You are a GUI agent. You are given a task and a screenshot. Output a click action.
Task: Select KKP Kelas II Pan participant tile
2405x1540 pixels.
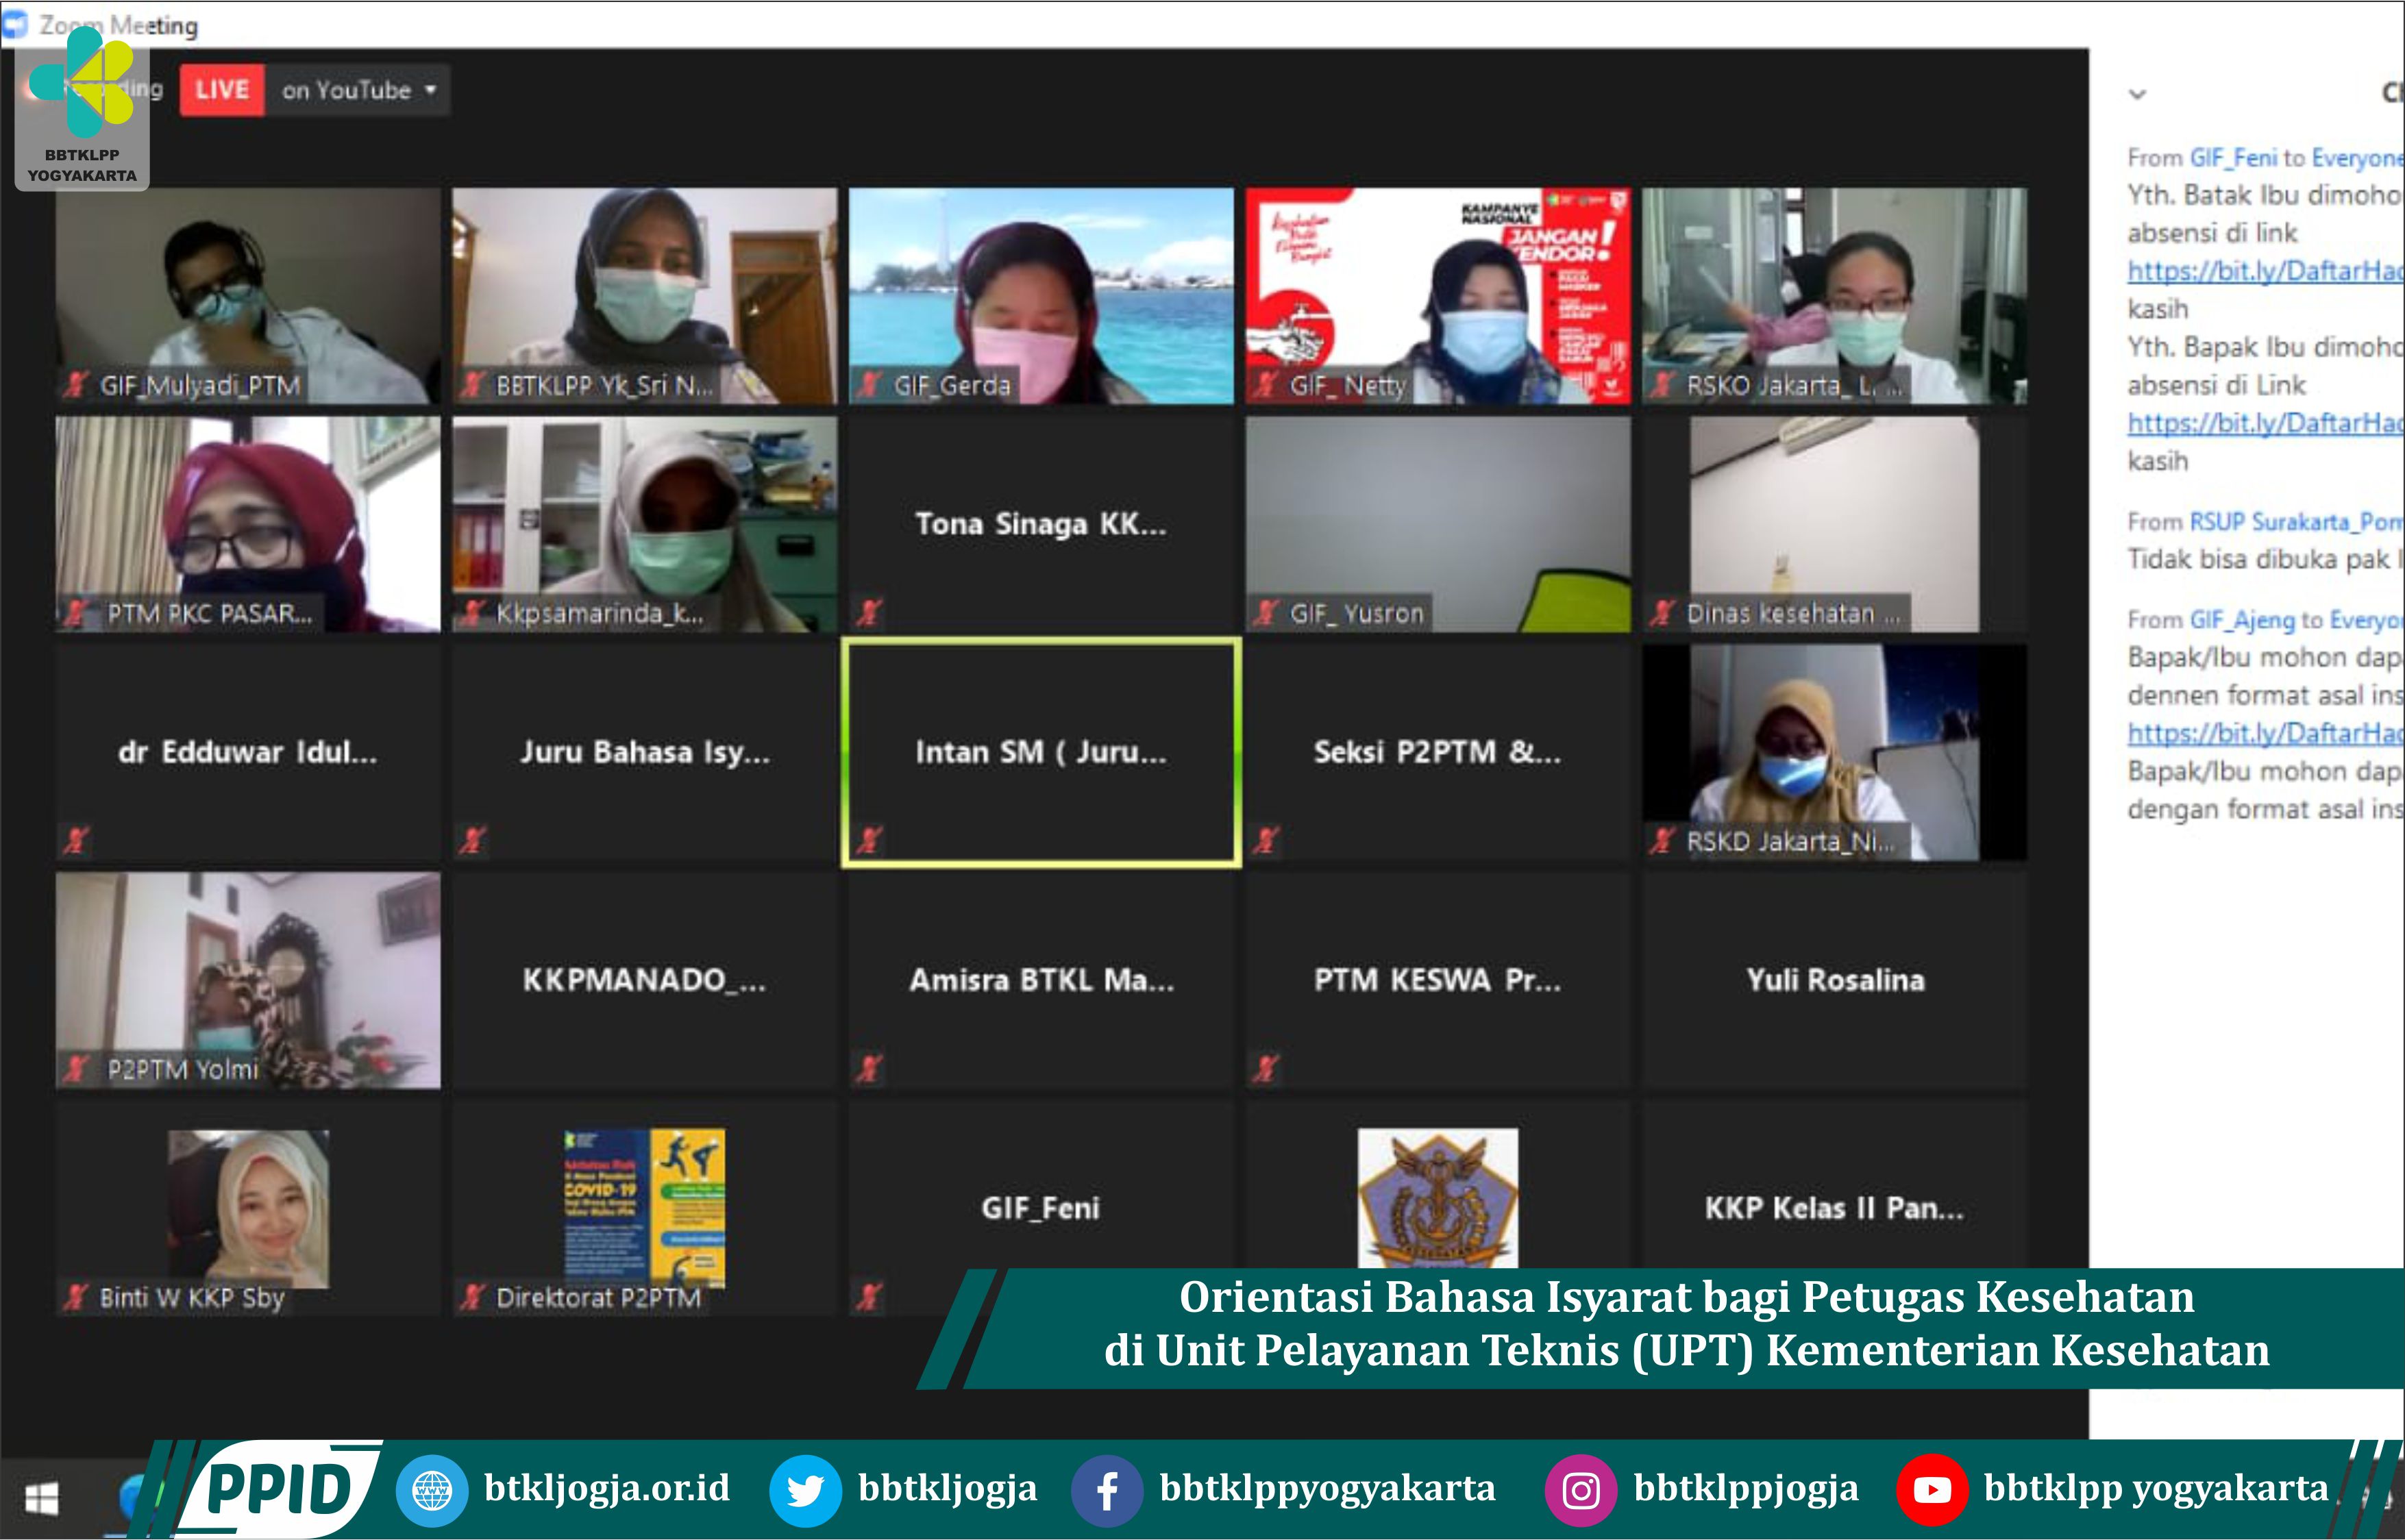click(1834, 1185)
